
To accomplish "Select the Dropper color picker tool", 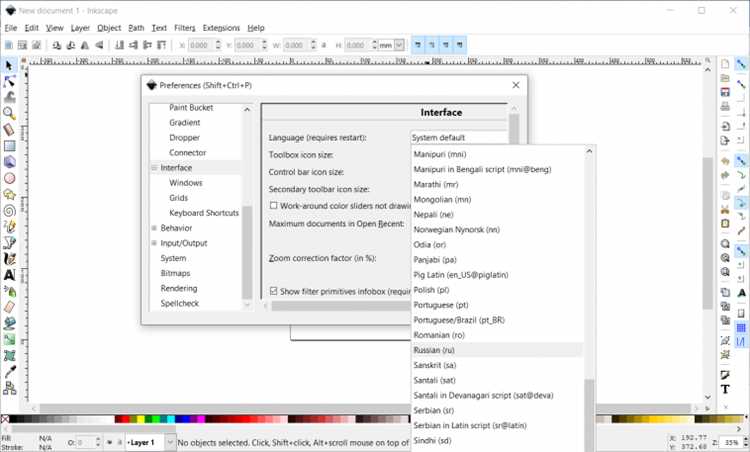I will point(9,372).
